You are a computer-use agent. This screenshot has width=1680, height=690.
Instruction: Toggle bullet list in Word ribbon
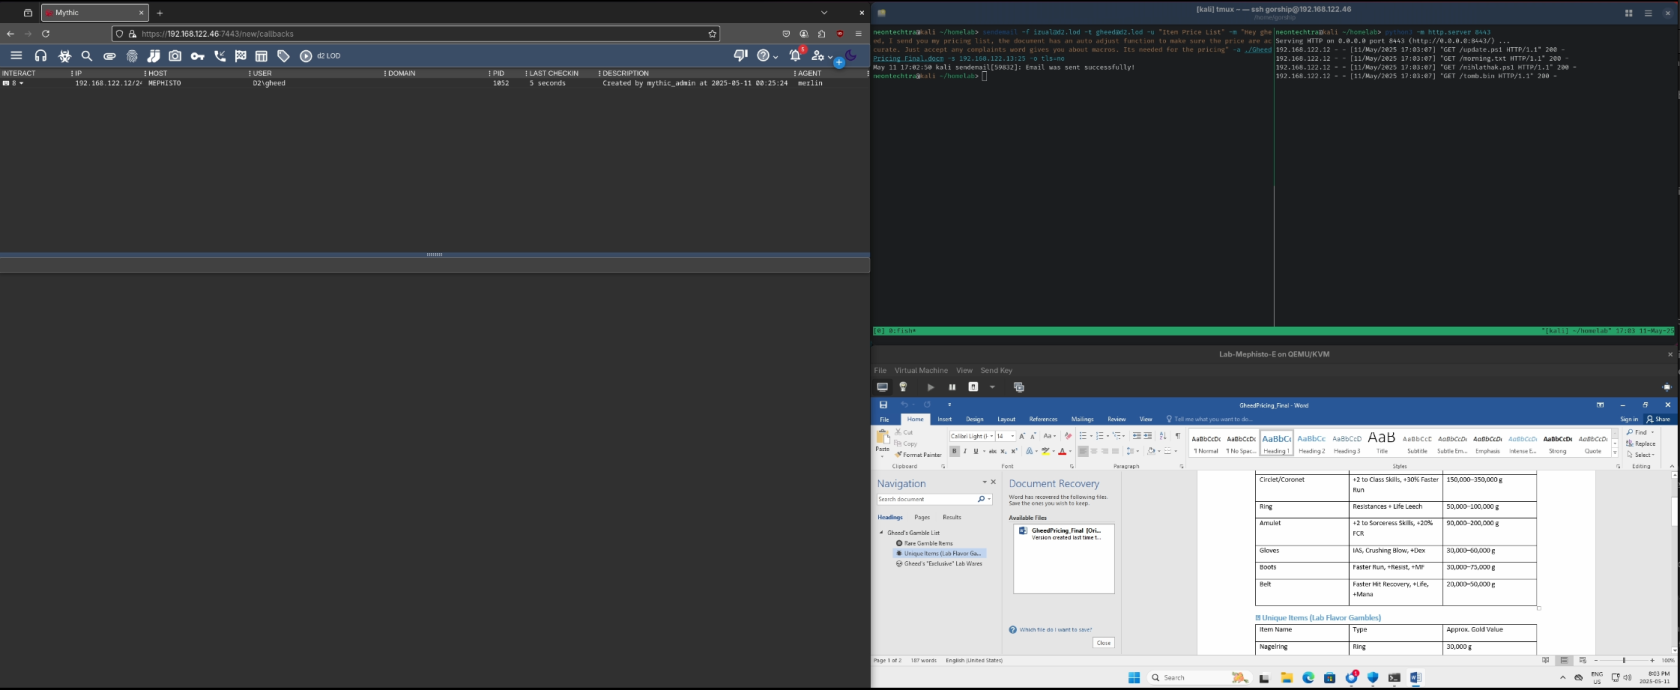tap(1083, 436)
